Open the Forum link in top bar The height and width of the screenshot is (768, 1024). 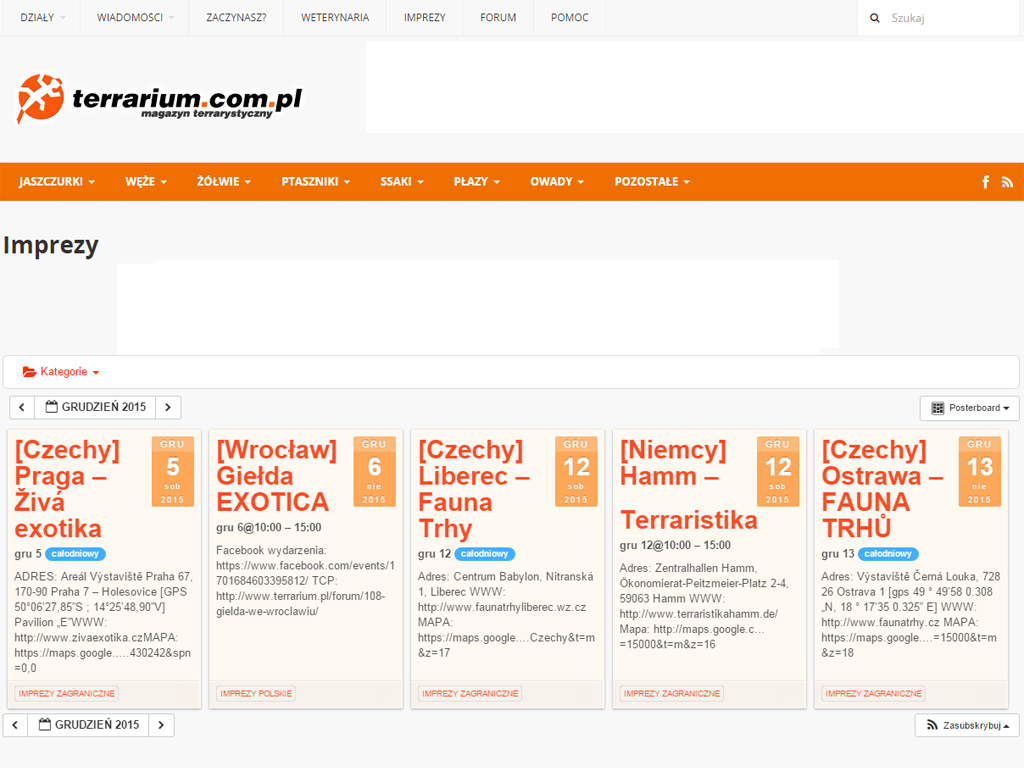pyautogui.click(x=498, y=18)
